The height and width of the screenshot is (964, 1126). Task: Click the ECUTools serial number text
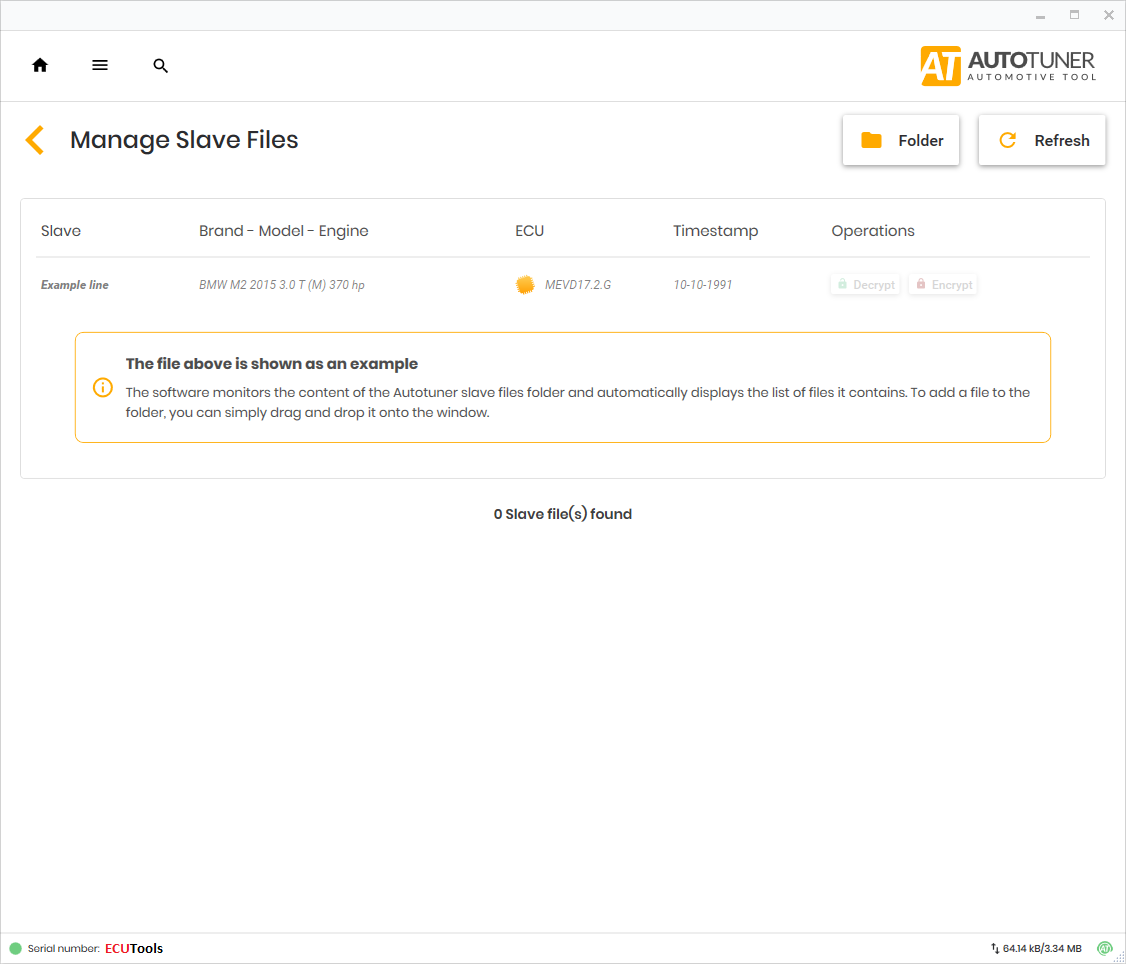coord(134,948)
